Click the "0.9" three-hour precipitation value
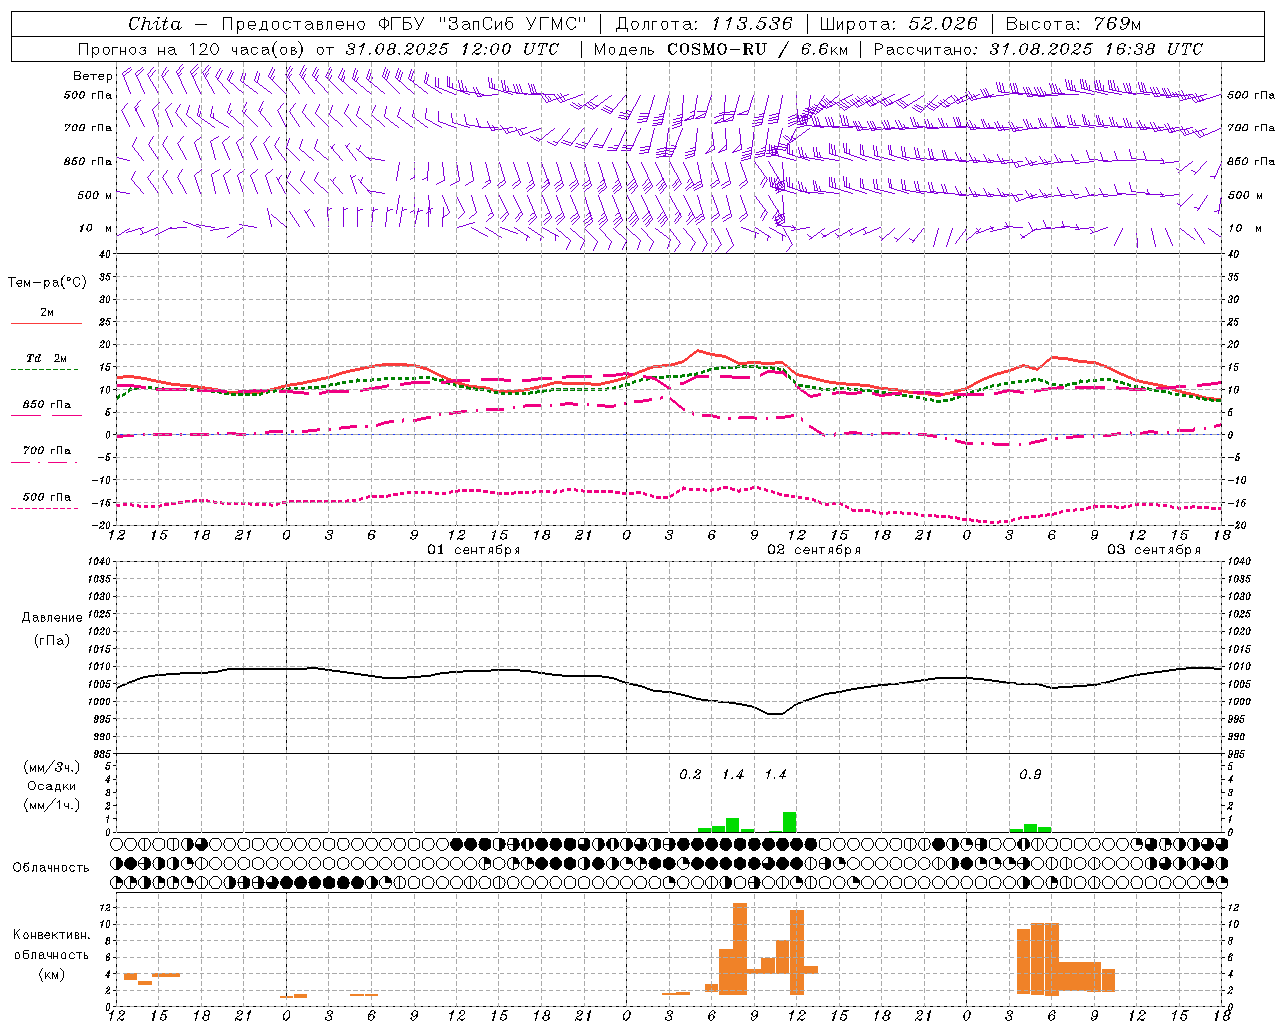 coord(1030,775)
